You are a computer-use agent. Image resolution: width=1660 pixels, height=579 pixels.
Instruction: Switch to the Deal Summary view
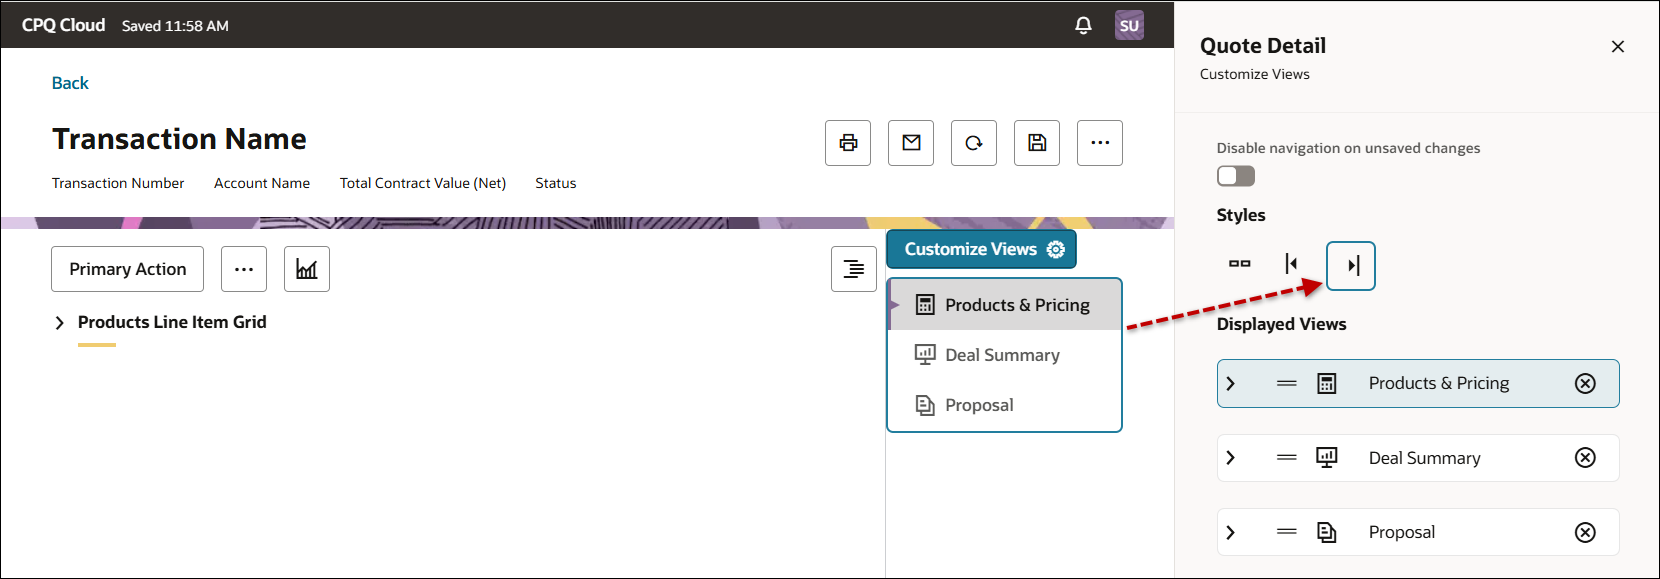pos(1002,355)
